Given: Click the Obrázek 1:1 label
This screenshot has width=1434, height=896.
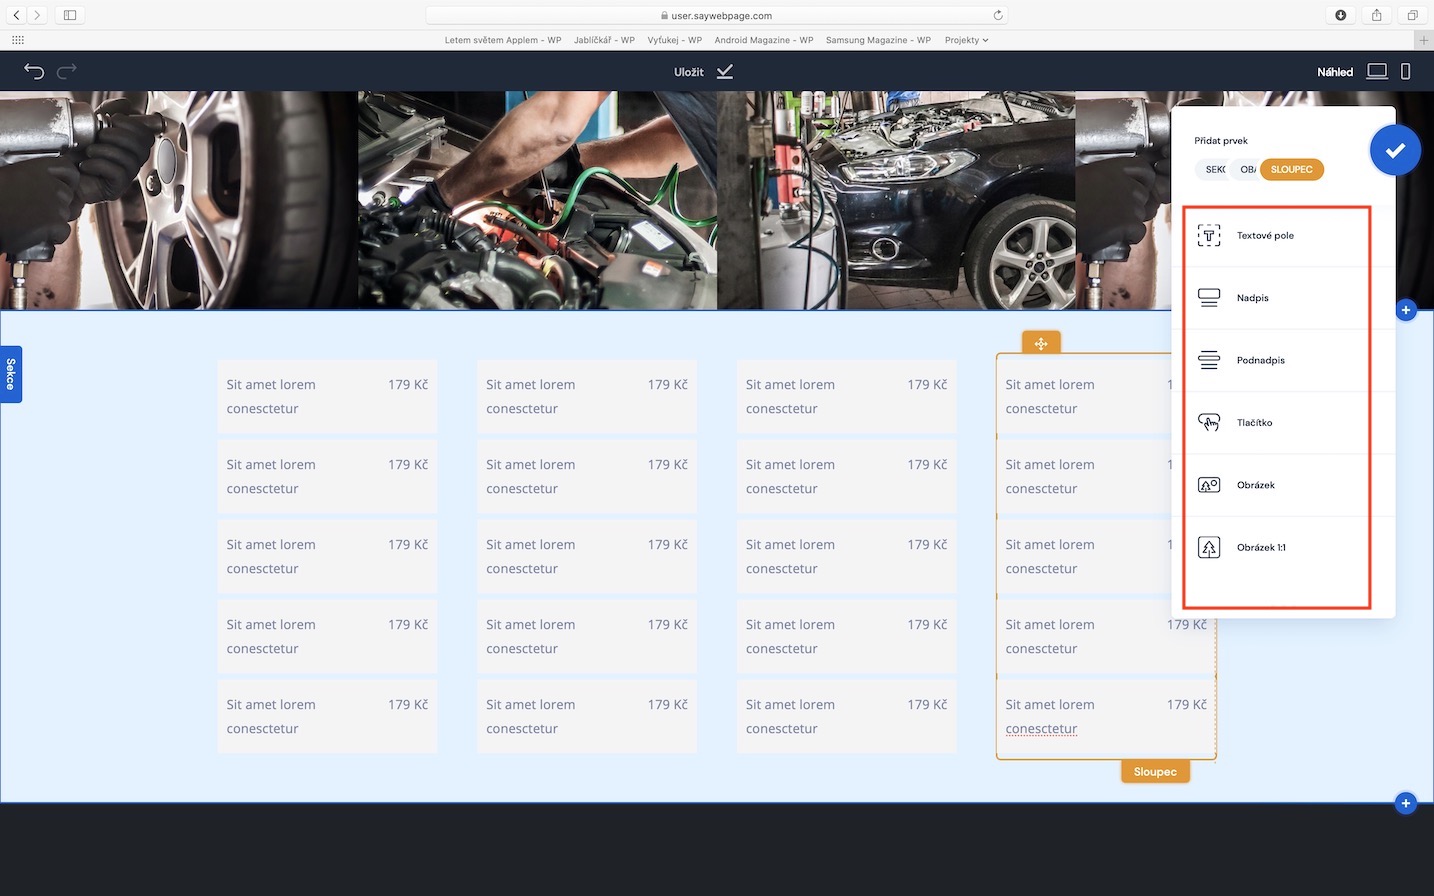Looking at the screenshot, I should 1261,548.
